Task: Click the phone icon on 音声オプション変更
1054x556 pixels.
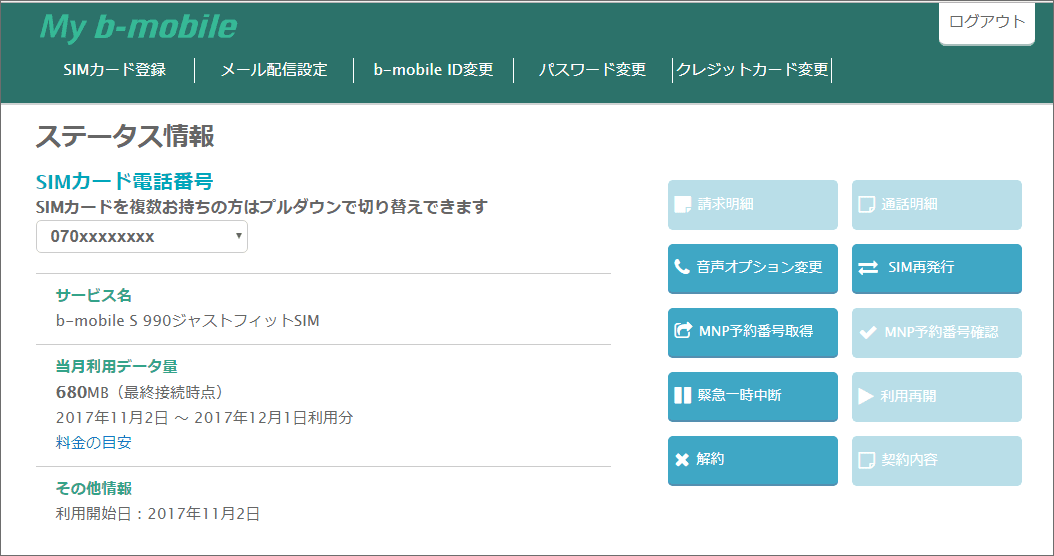Action: (682, 267)
